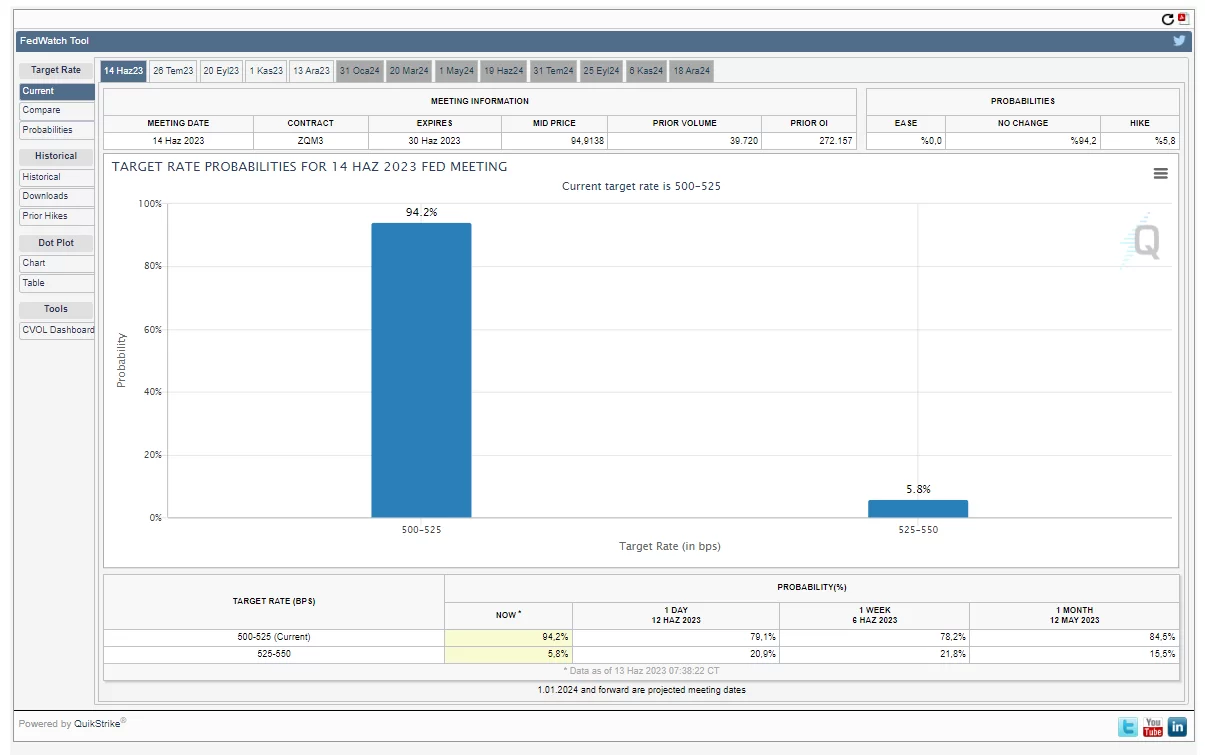Click the 1 month value 15,5%
This screenshot has height=755, width=1205.
pyautogui.click(x=1075, y=654)
